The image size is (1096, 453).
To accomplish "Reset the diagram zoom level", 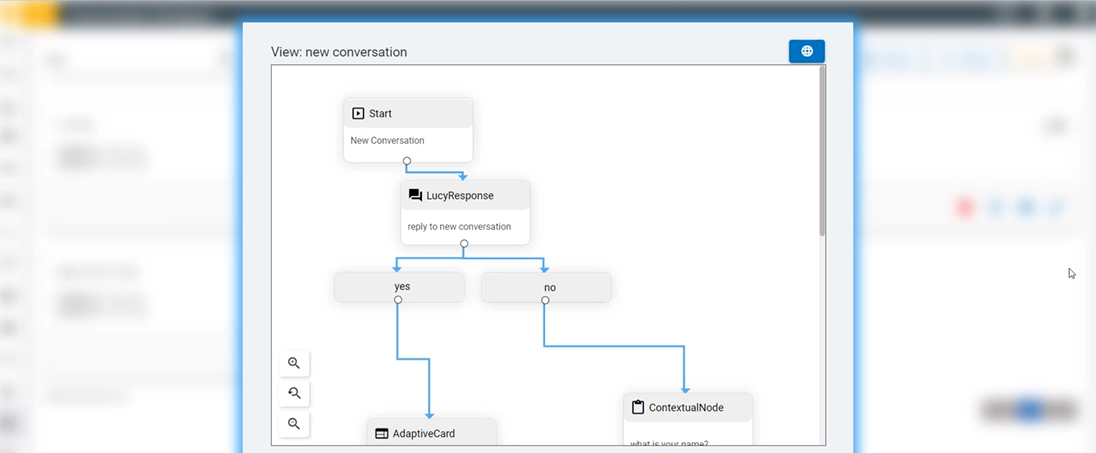I will pos(294,393).
